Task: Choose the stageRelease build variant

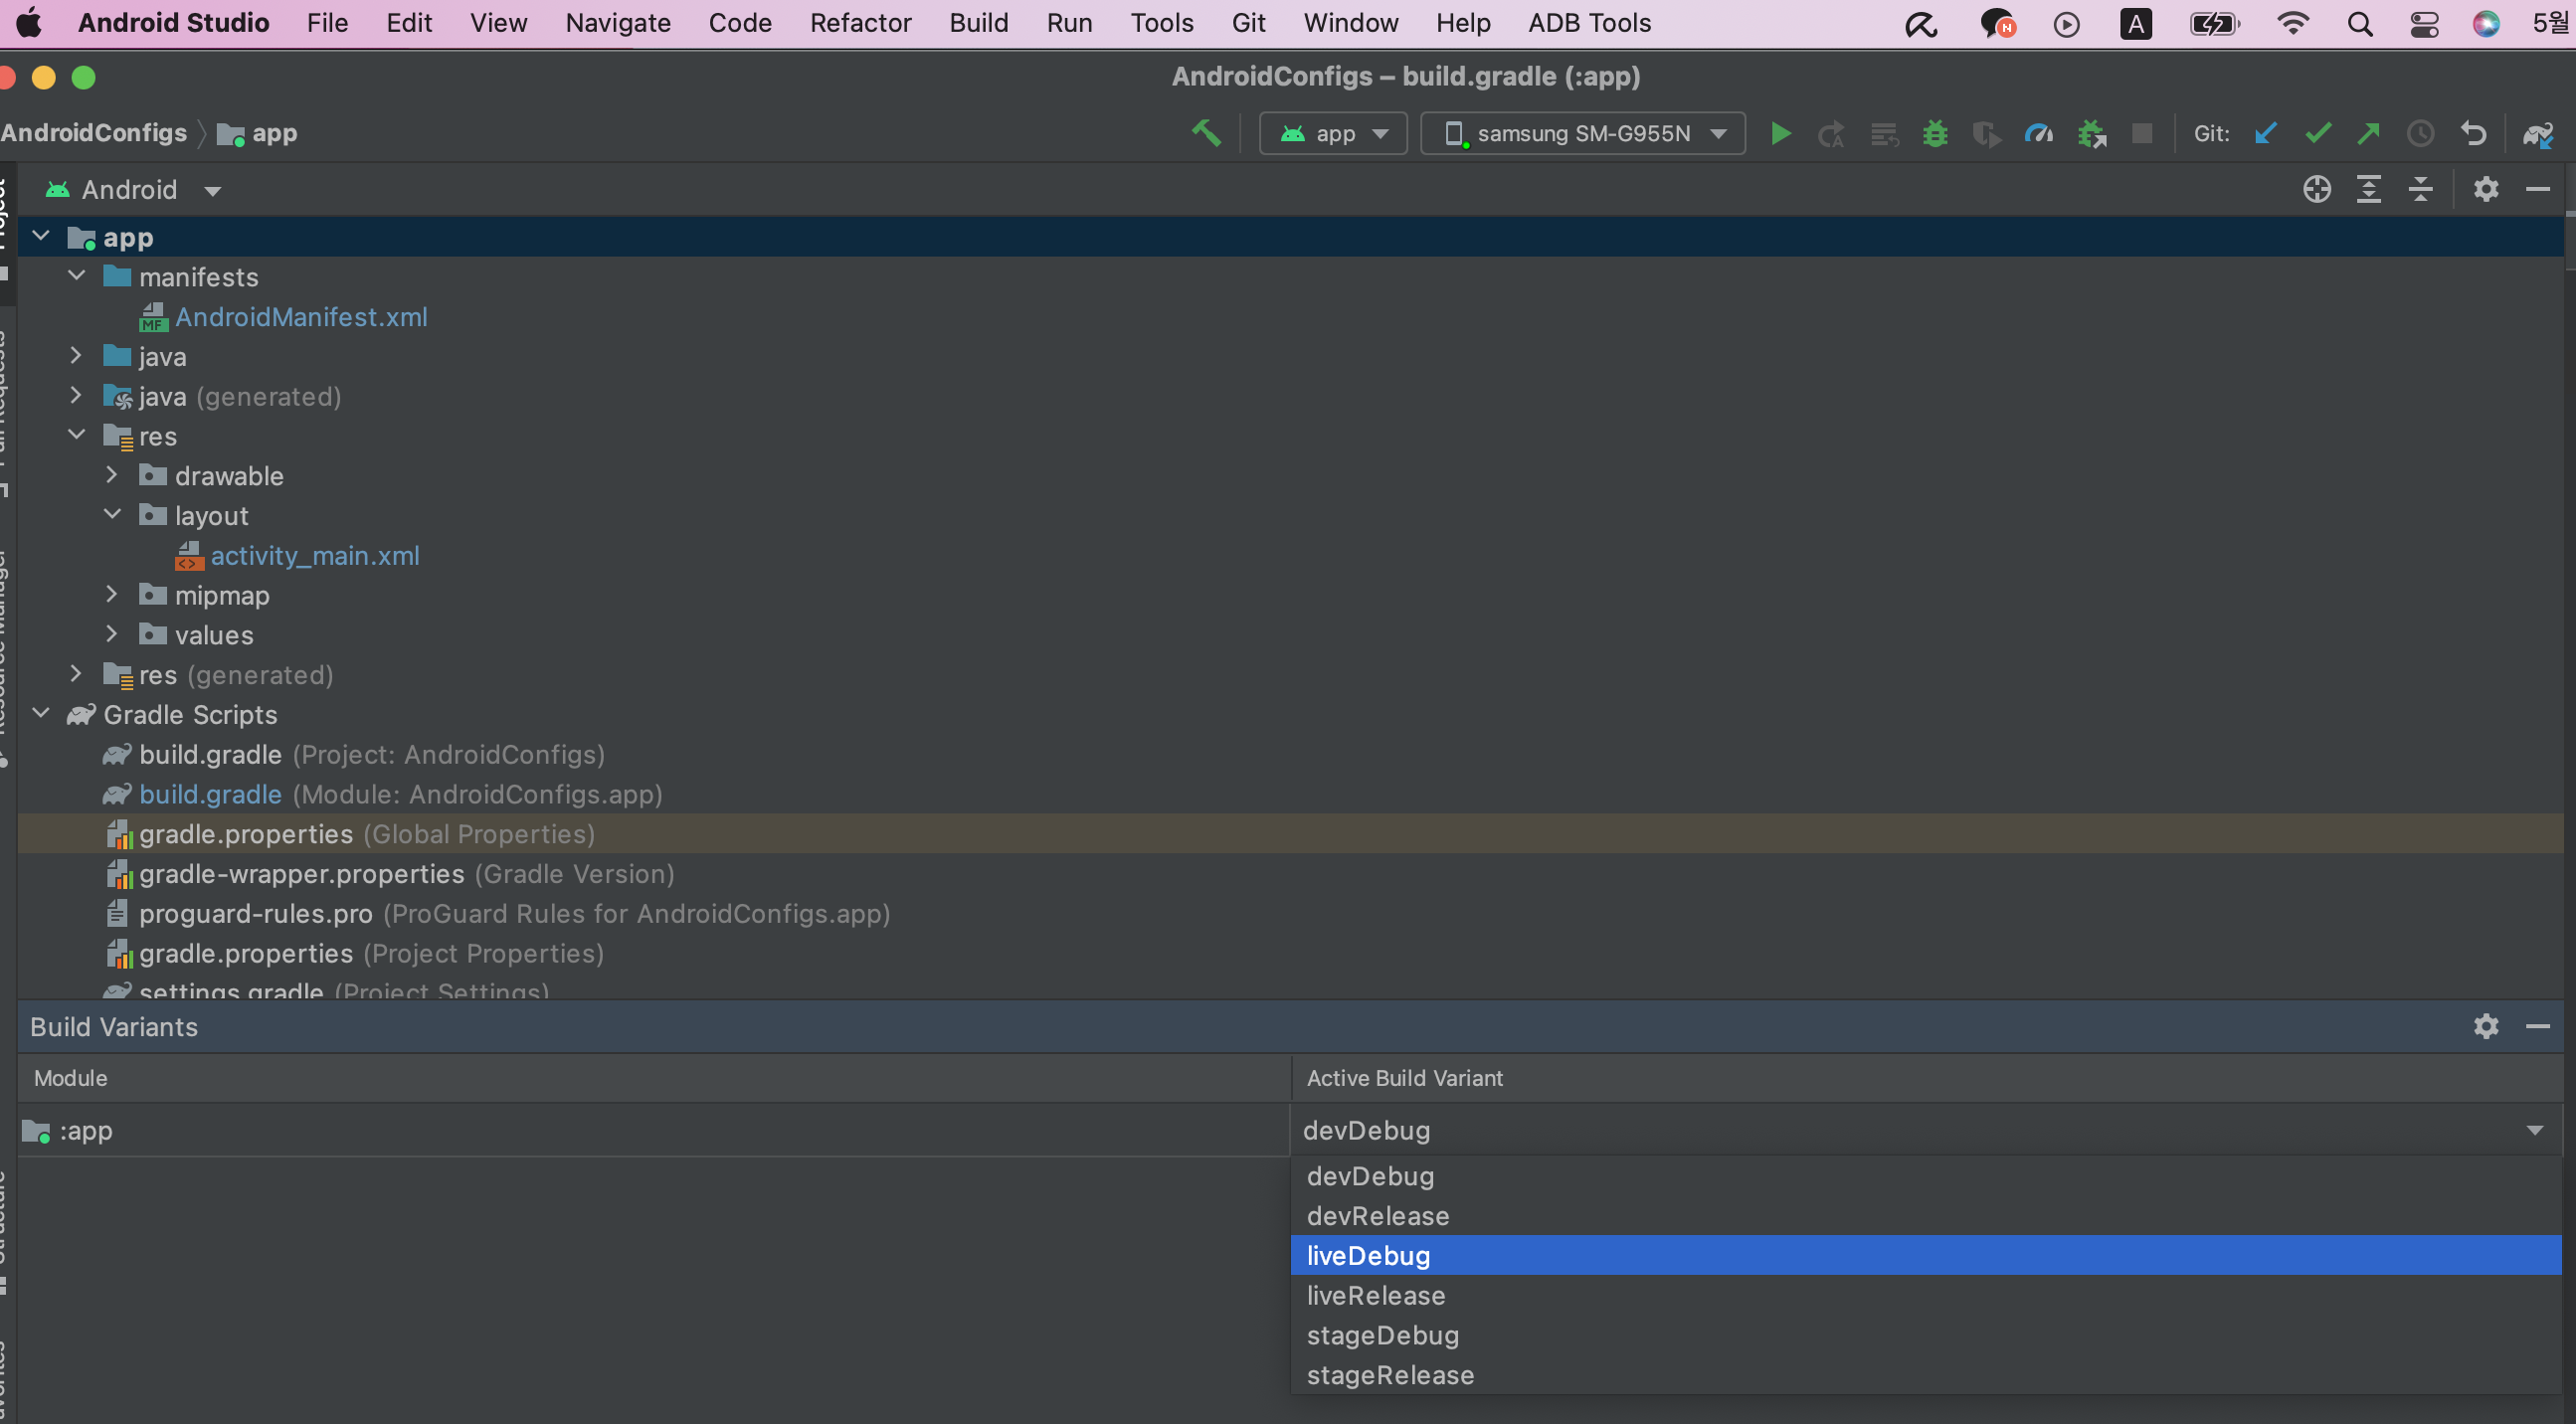Action: click(x=1390, y=1375)
